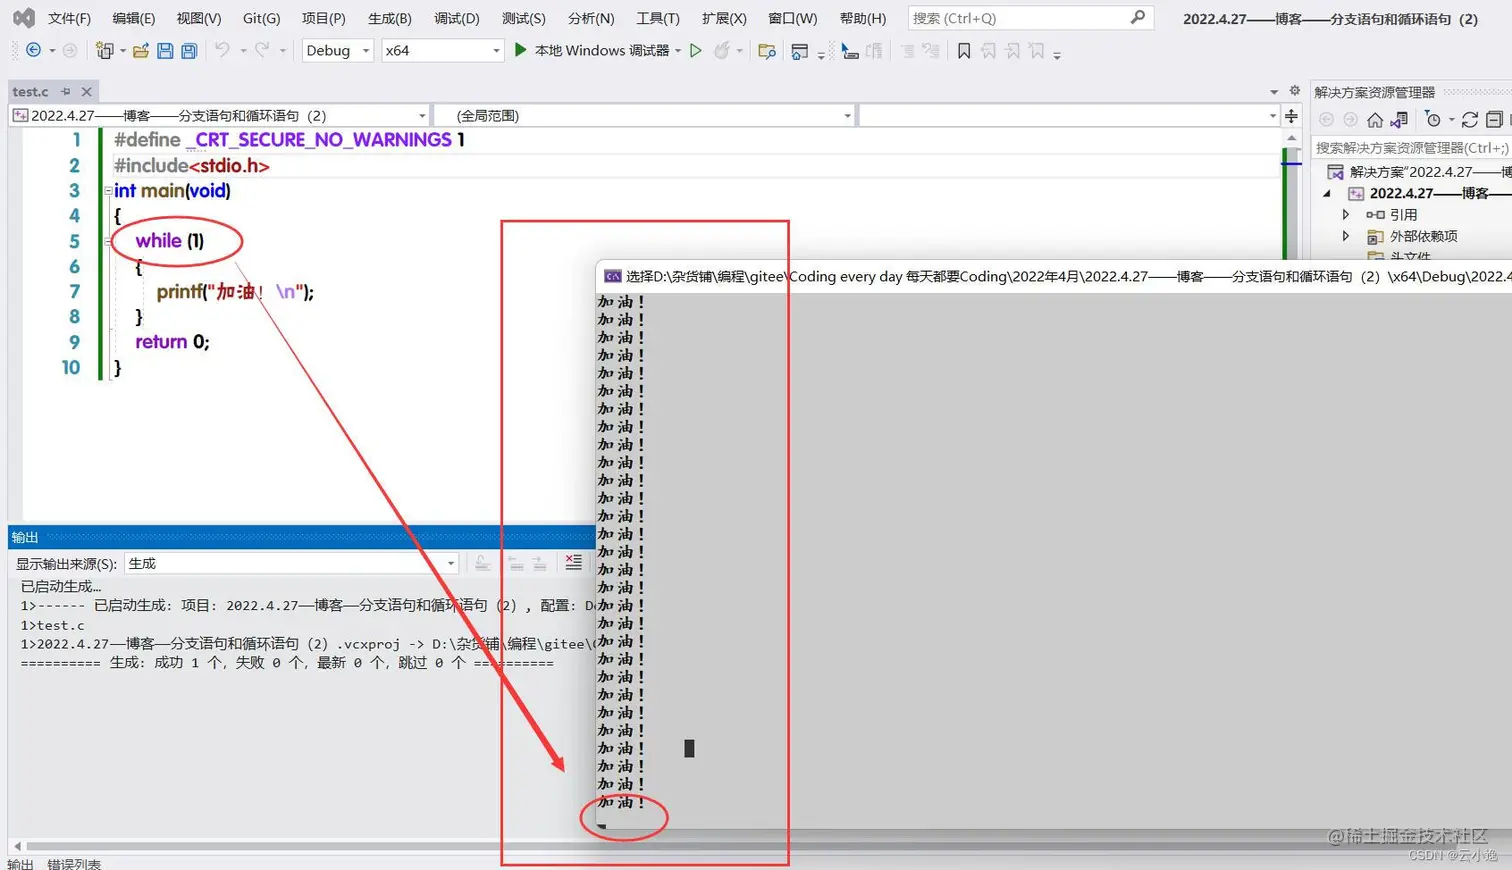Open the 调试(D) menu
The image size is (1512, 870).
(457, 18)
